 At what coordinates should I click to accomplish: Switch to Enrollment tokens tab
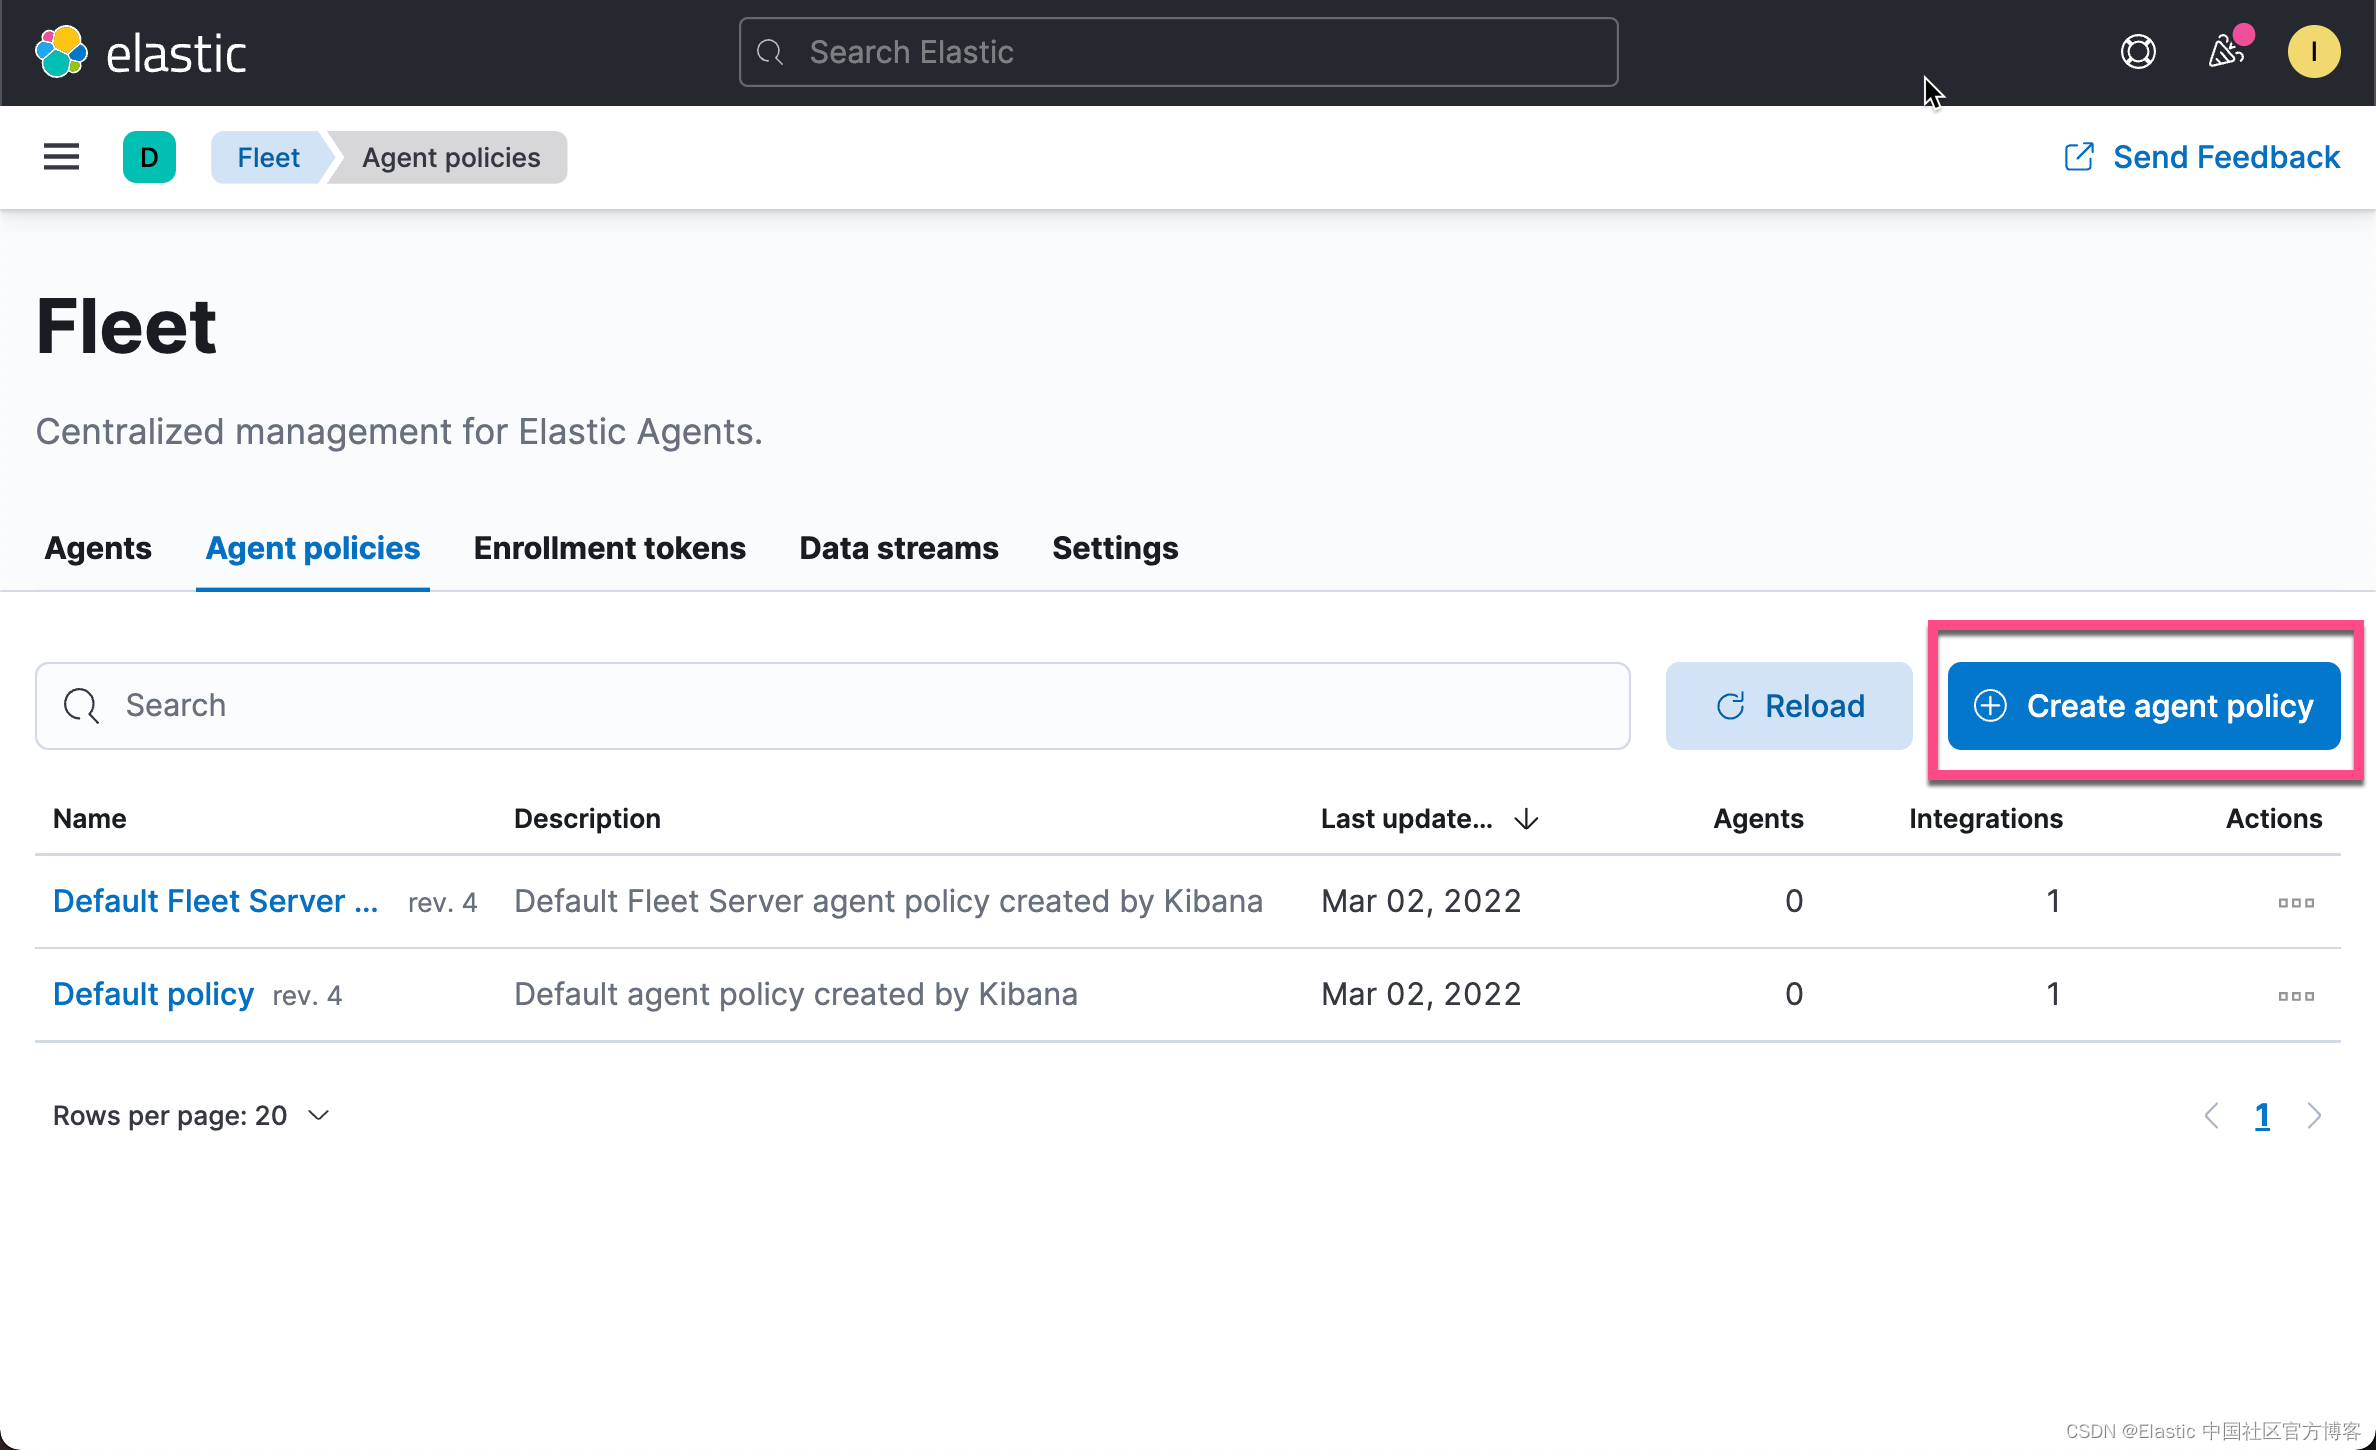tap(609, 549)
